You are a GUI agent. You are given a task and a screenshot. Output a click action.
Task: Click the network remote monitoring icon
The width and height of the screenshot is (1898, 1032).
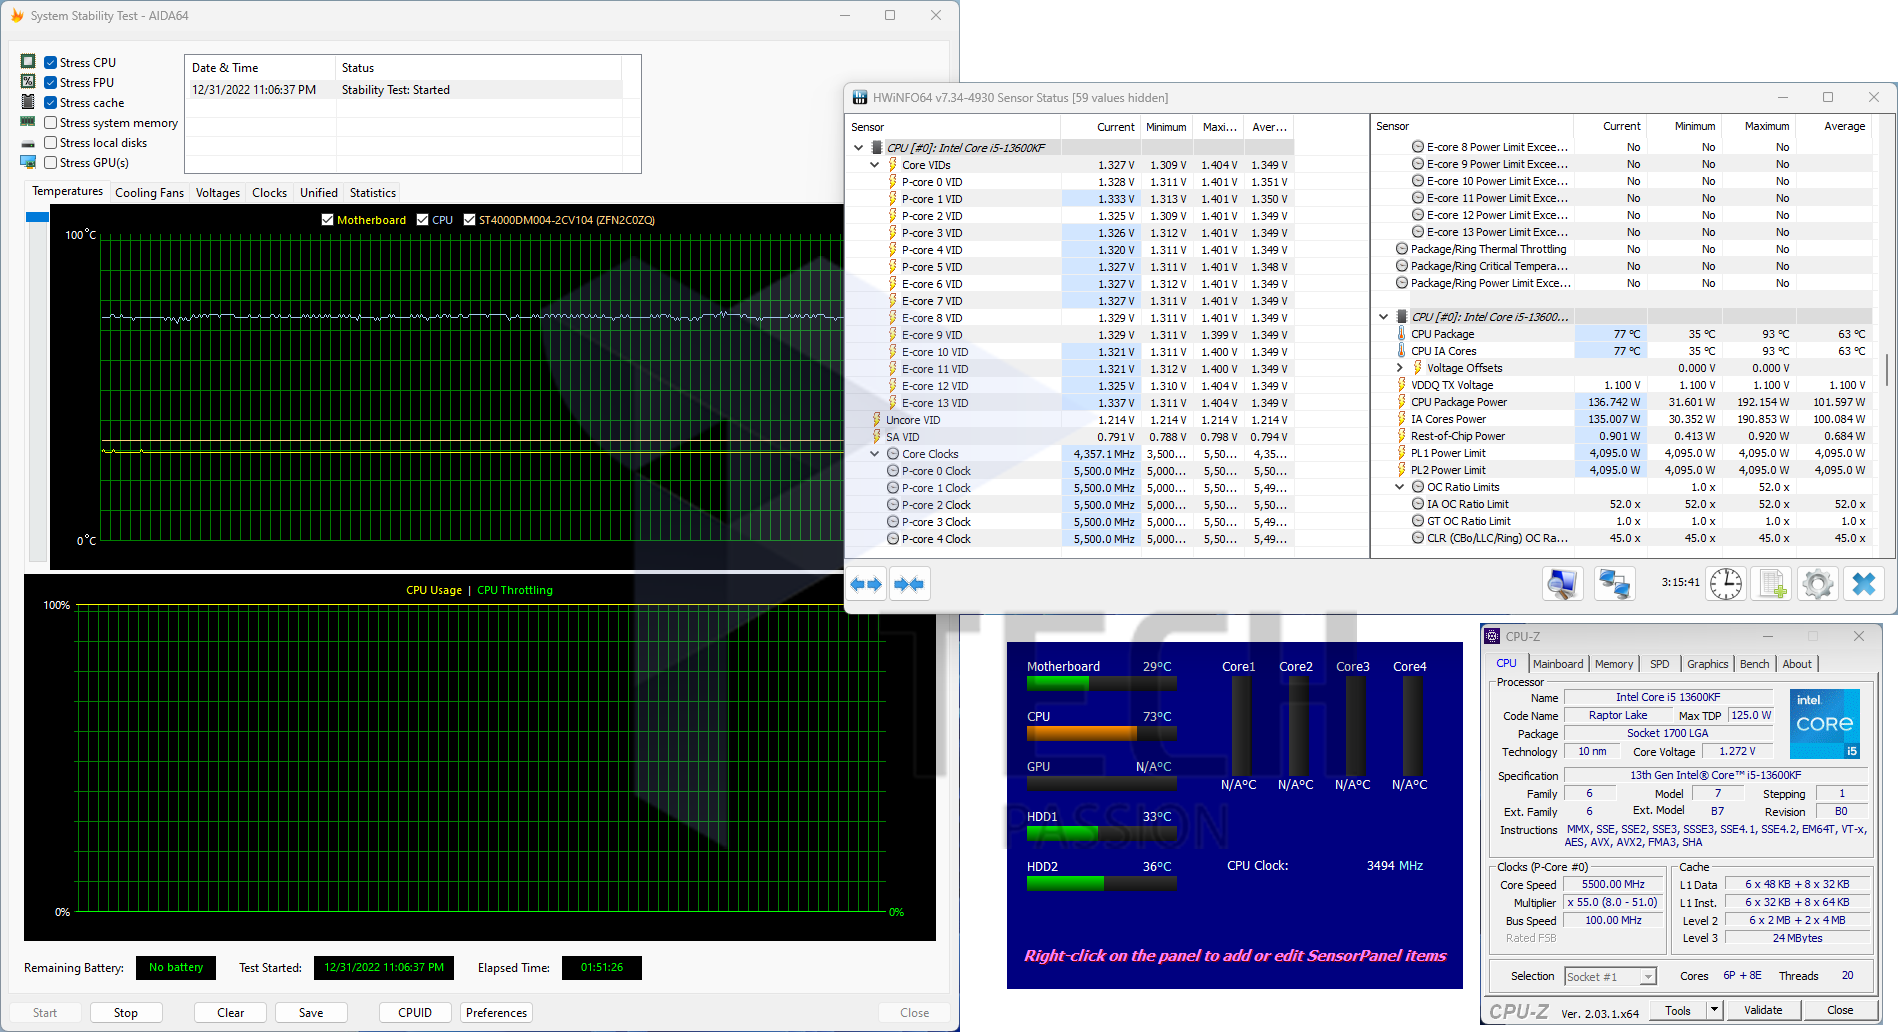[1614, 583]
